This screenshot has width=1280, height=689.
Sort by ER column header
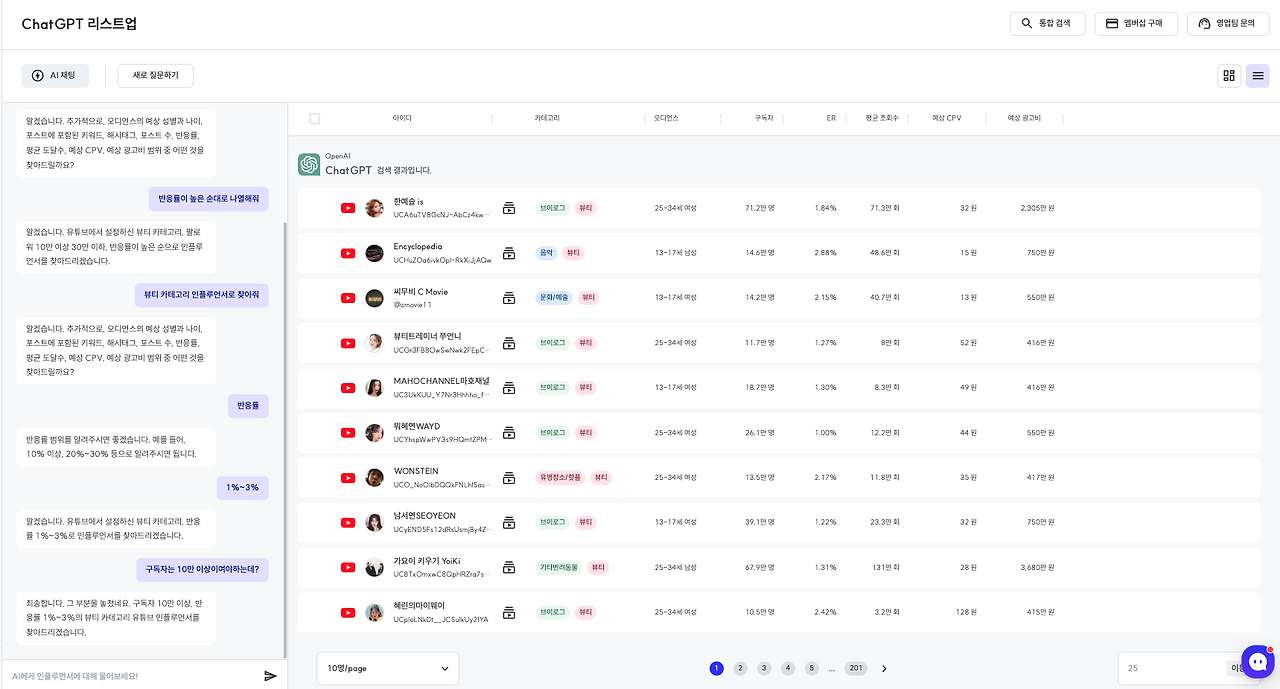[831, 118]
